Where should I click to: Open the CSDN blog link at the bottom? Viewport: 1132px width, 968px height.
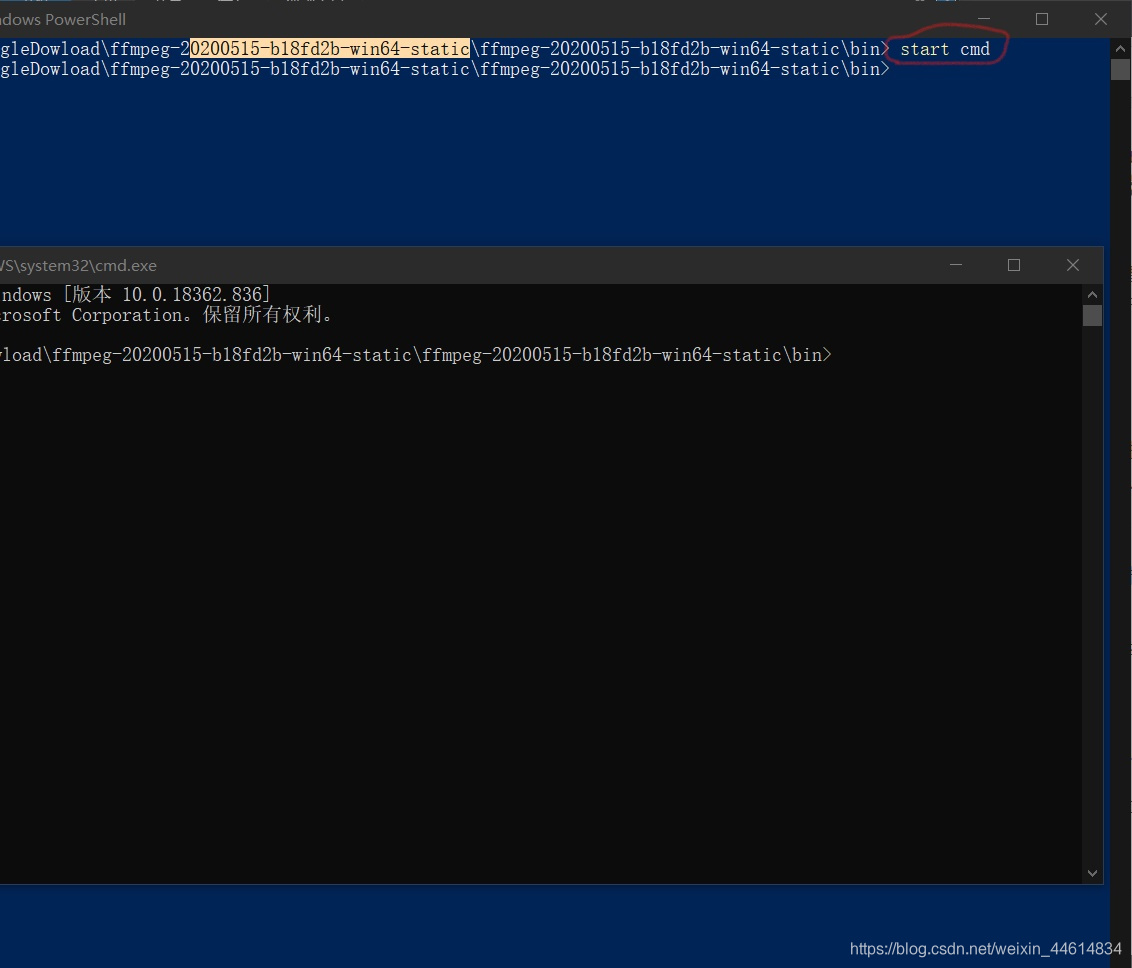pyautogui.click(x=985, y=948)
